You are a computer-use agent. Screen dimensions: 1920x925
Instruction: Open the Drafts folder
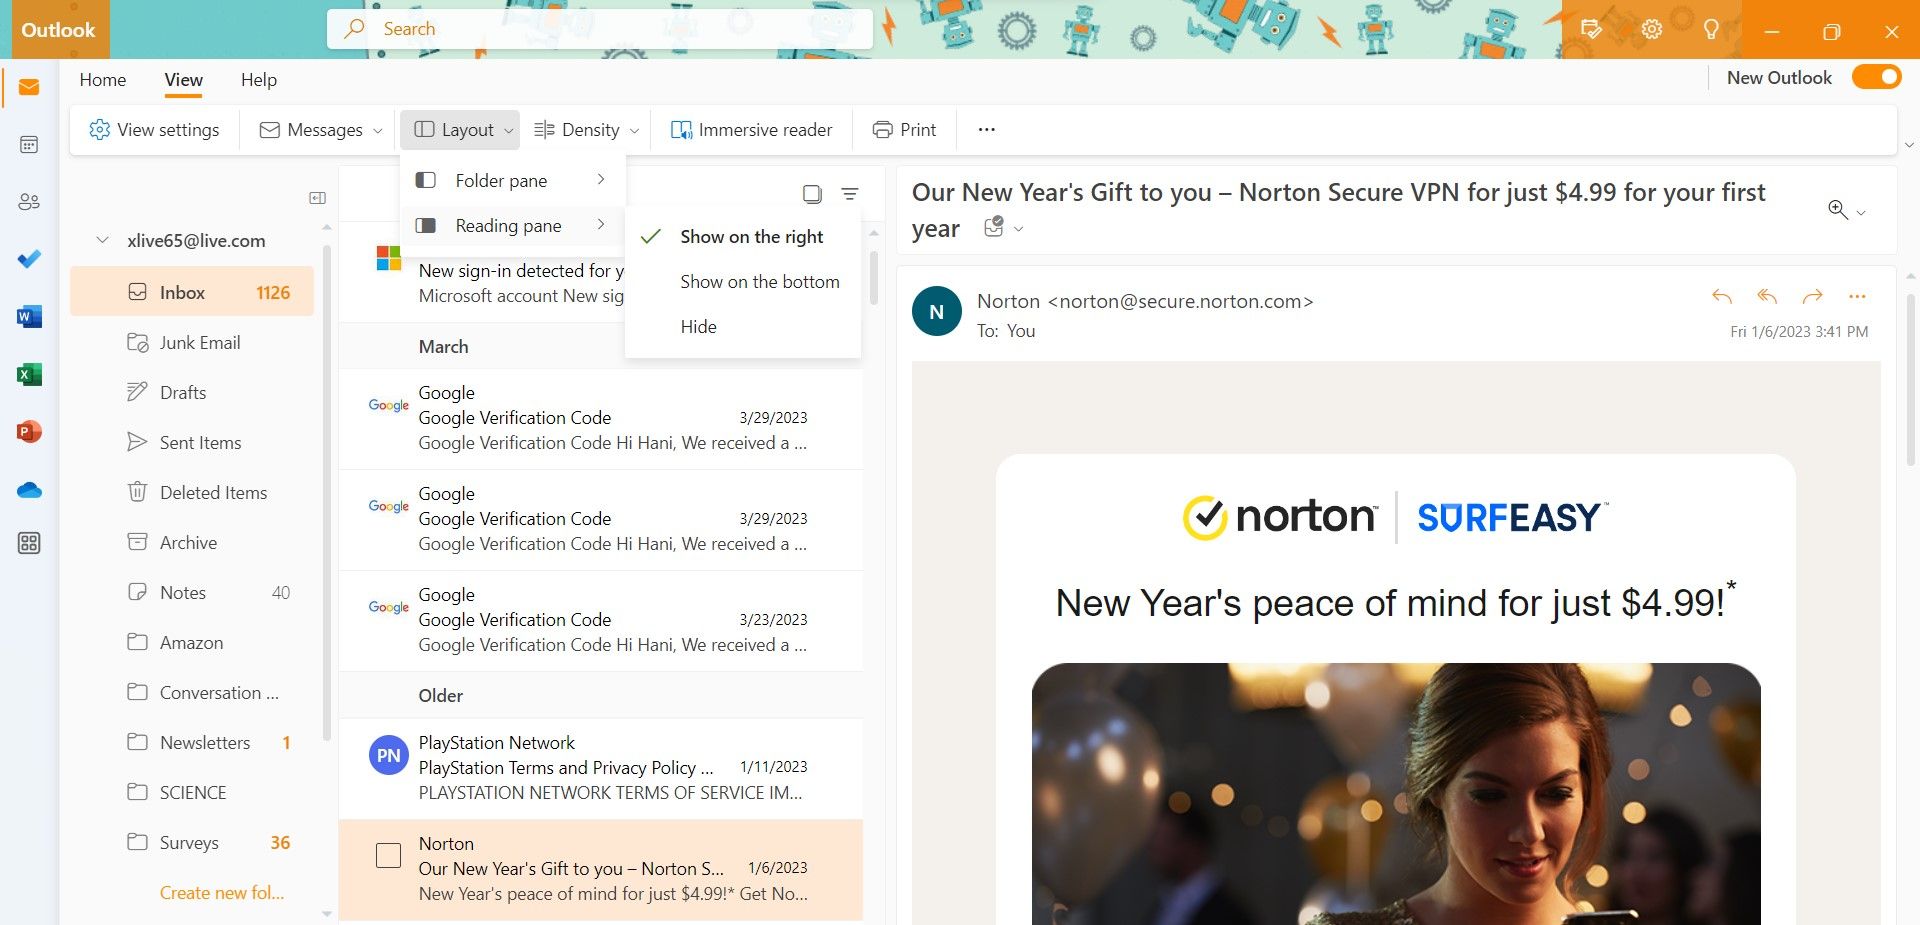click(x=192, y=392)
